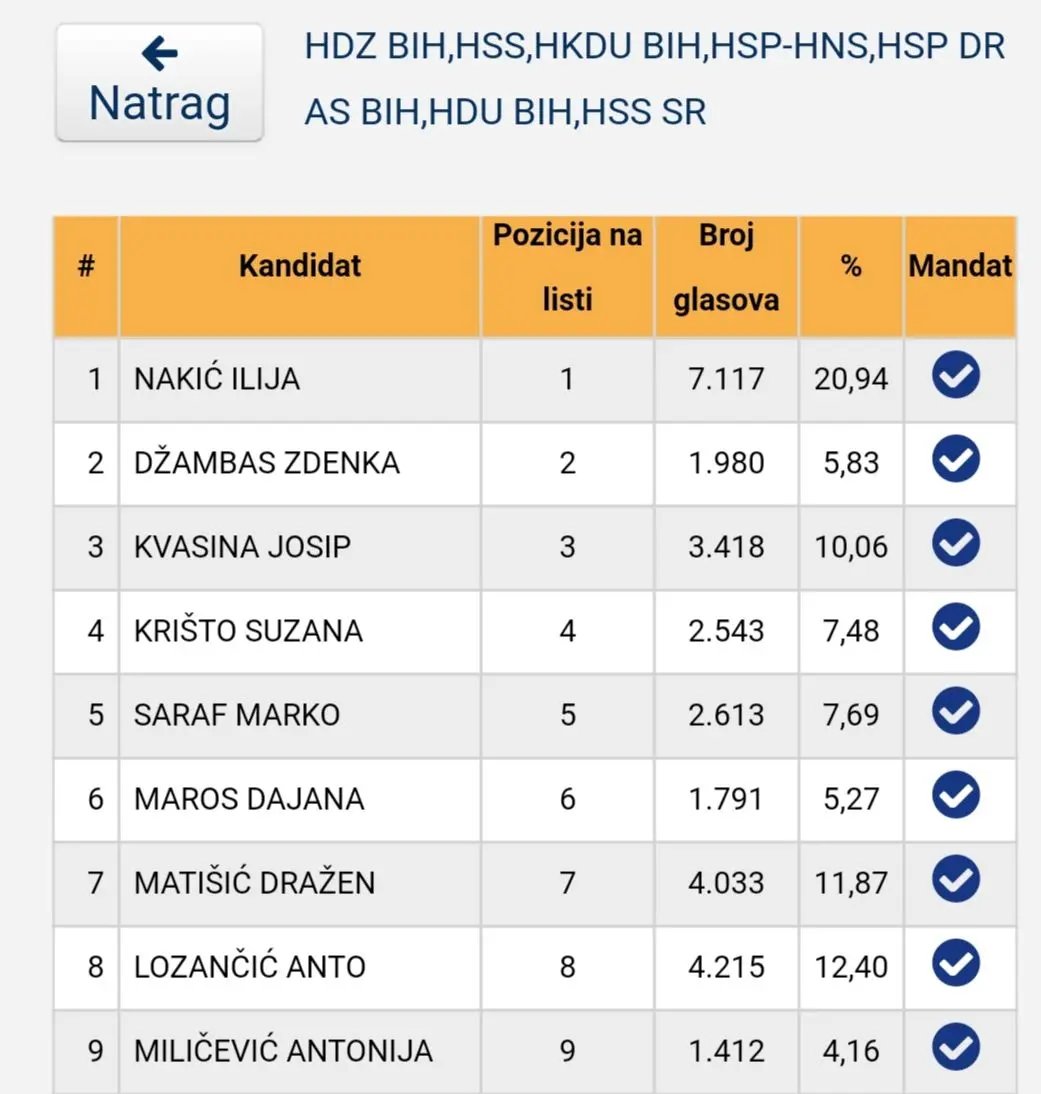Click mandate checkmark for Miličević Antonija

tap(955, 1049)
